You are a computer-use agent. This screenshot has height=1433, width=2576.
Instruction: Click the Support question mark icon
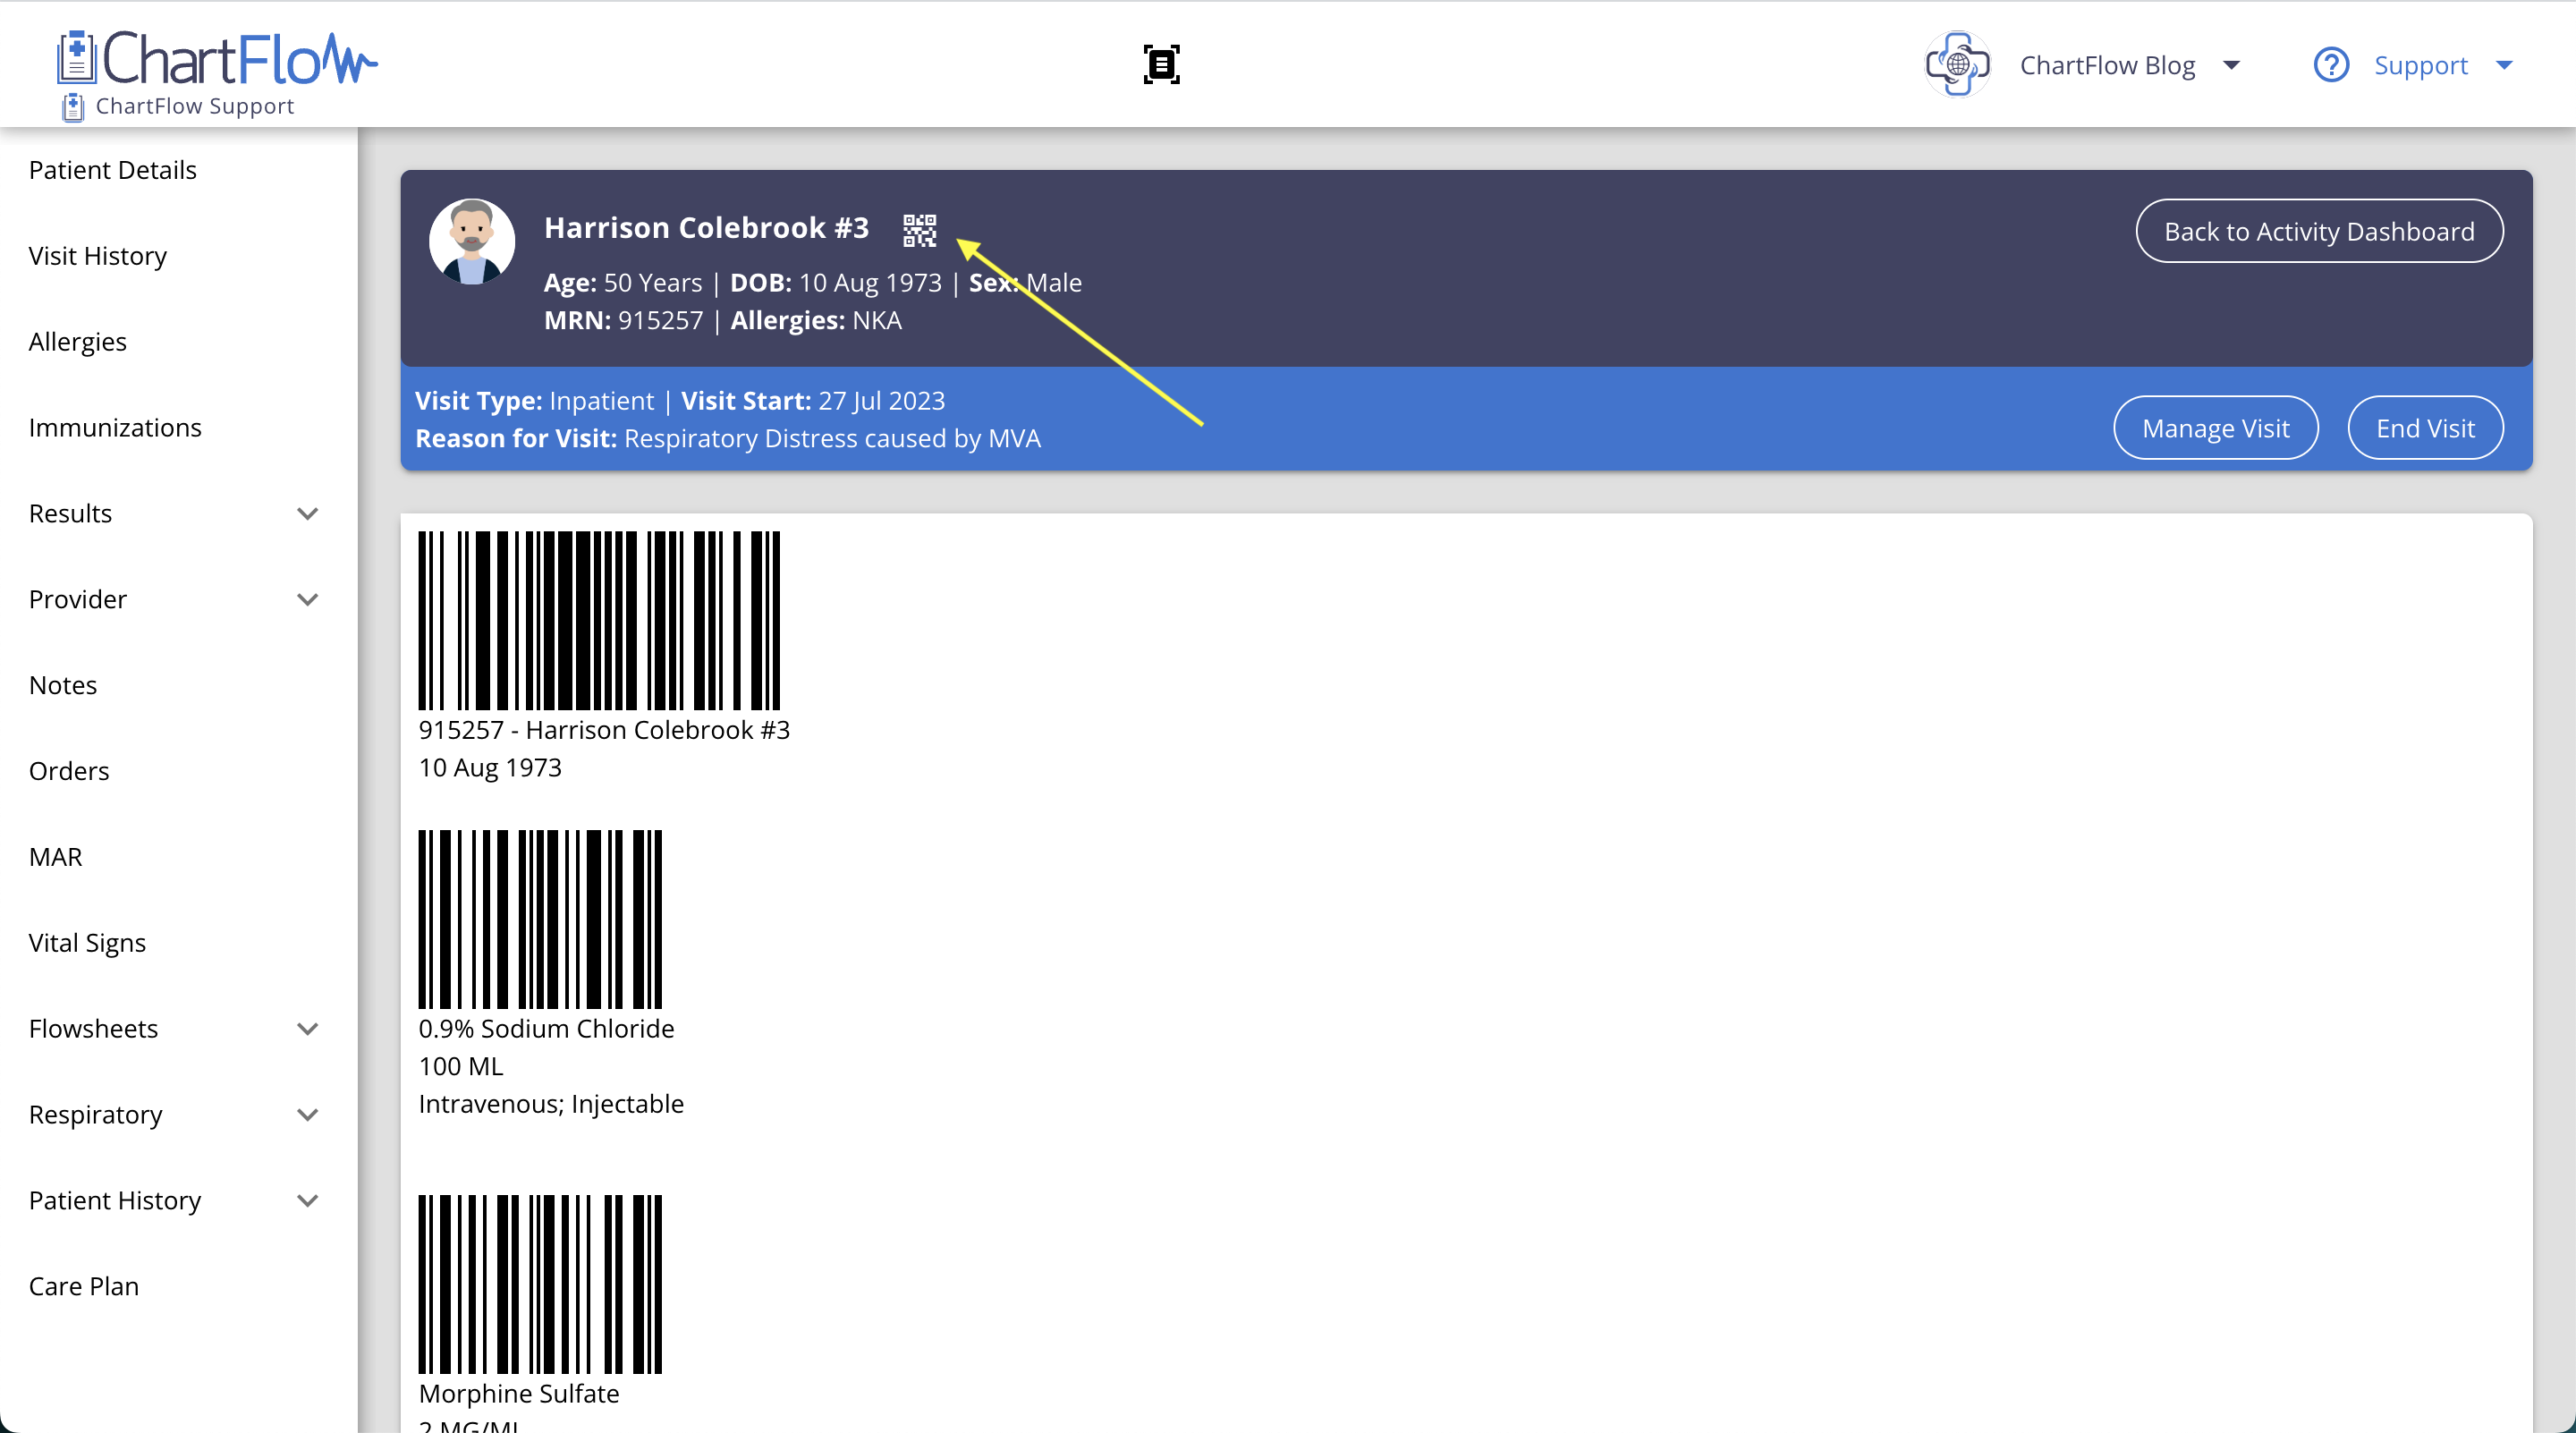point(2331,65)
